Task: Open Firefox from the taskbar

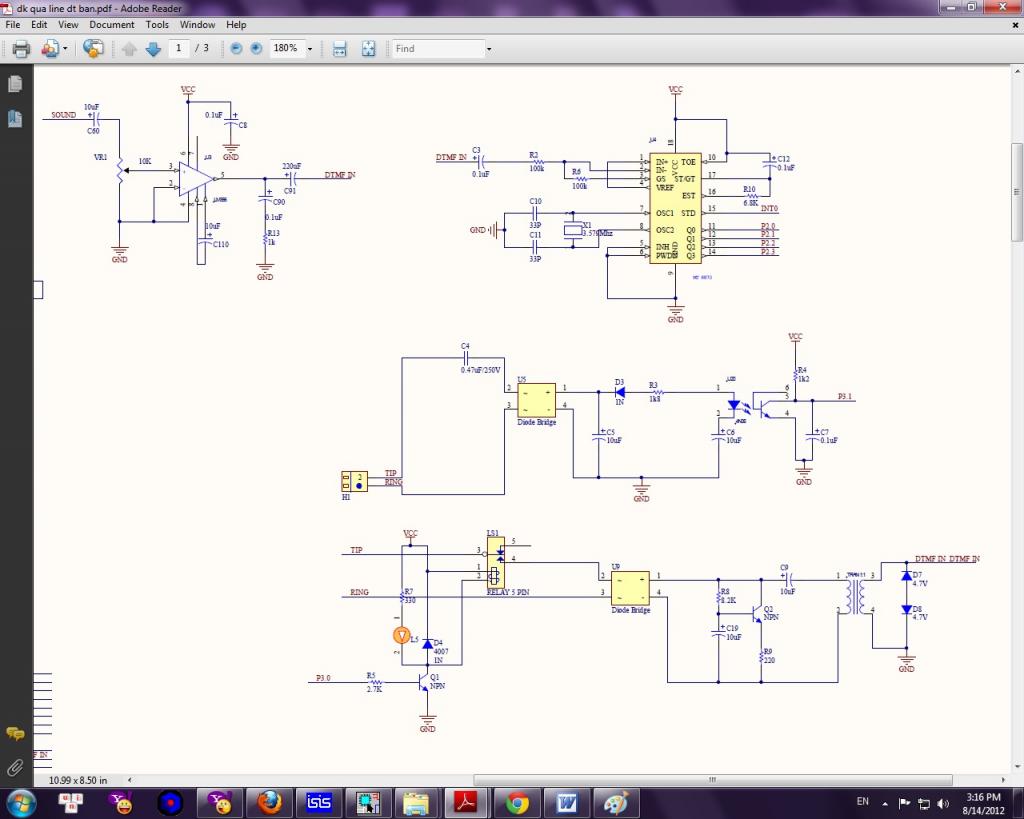Action: 269,802
